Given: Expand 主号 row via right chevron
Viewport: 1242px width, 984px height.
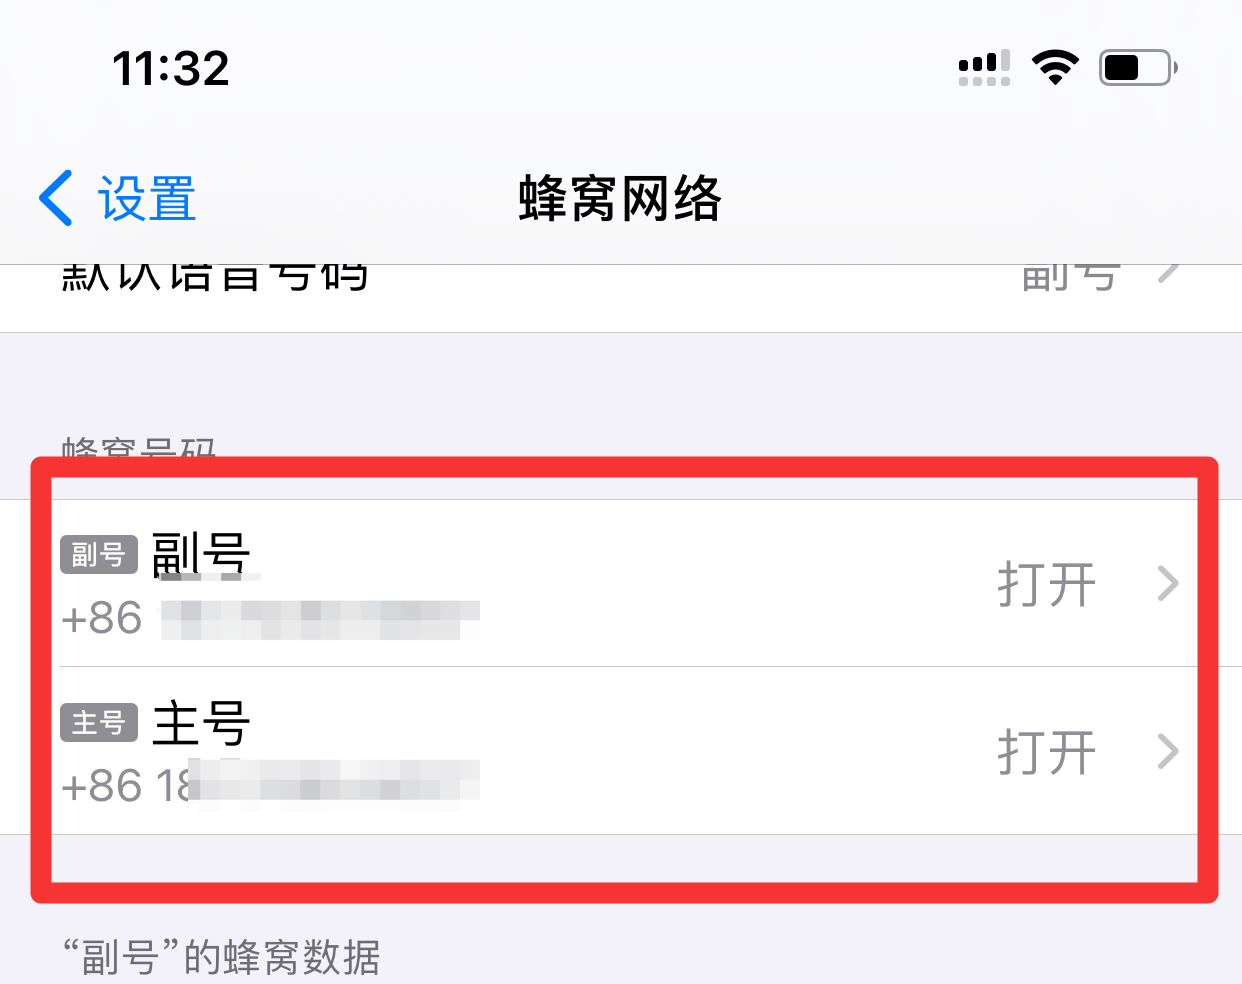Looking at the screenshot, I should [1168, 751].
